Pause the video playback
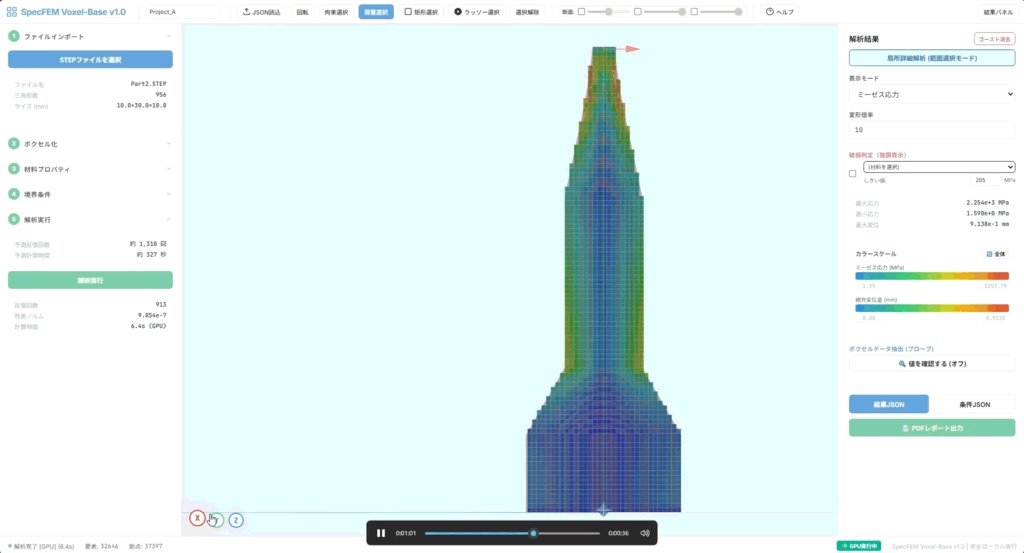1024x553 pixels. click(381, 533)
